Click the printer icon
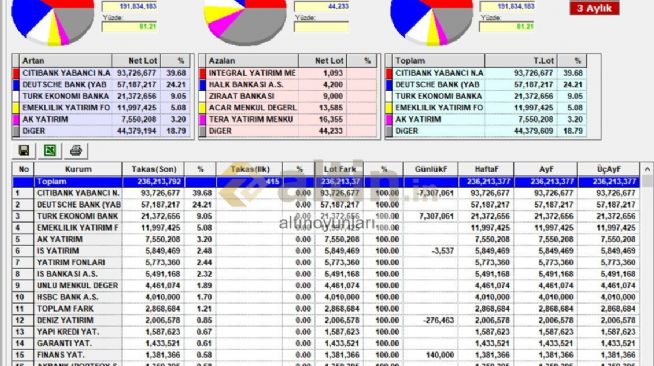The image size is (654, 366). click(x=75, y=150)
